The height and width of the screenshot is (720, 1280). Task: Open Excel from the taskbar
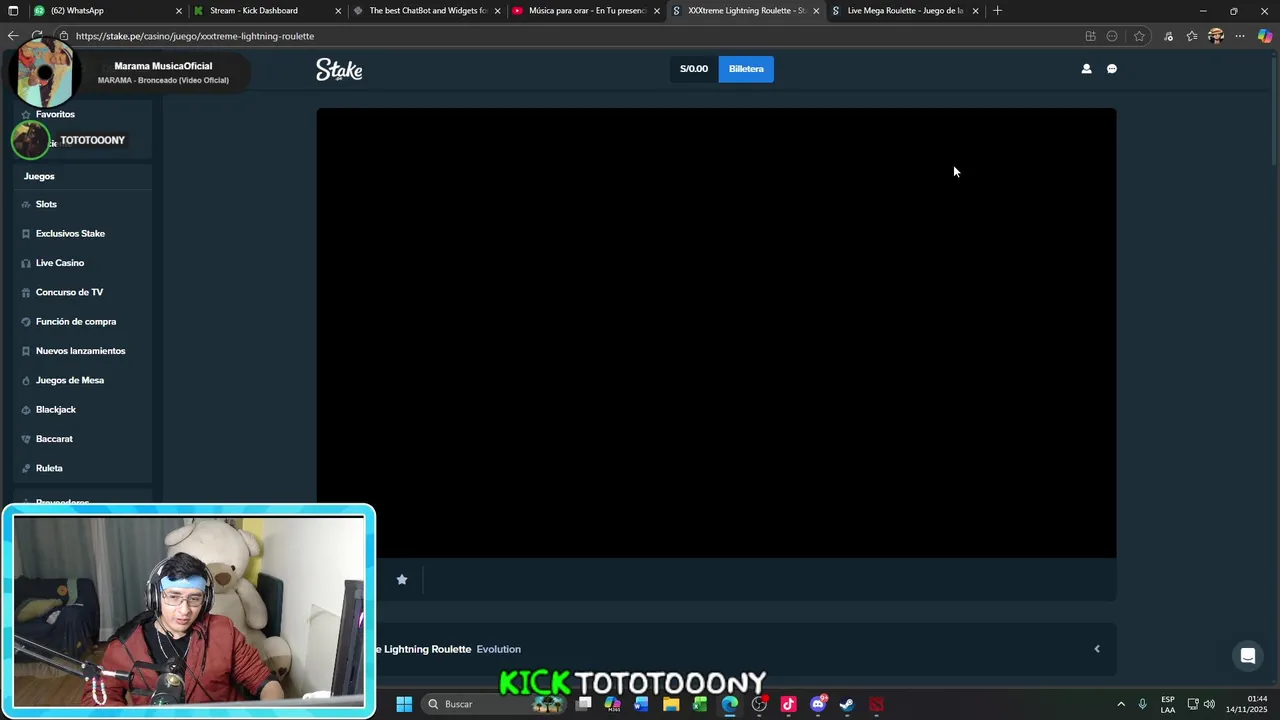coord(700,704)
